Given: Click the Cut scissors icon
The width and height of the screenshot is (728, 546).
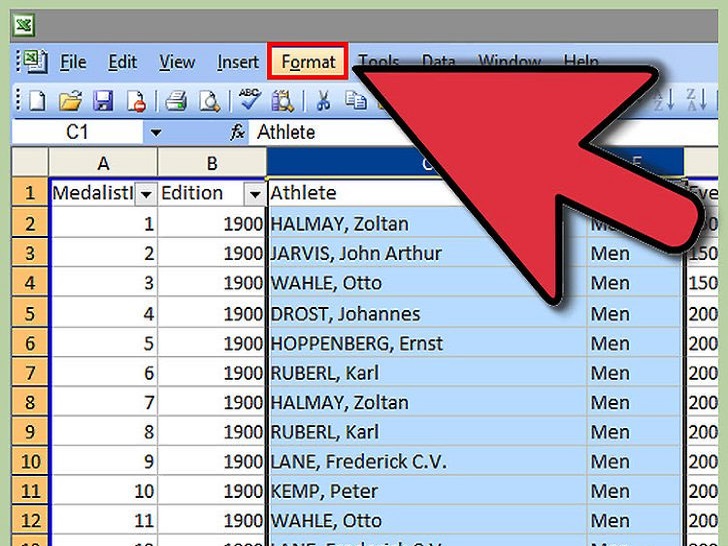Looking at the screenshot, I should point(323,99).
